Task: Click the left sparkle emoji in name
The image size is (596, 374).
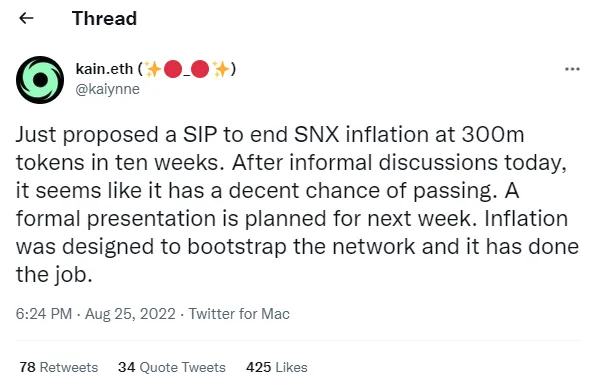Action: 154,69
